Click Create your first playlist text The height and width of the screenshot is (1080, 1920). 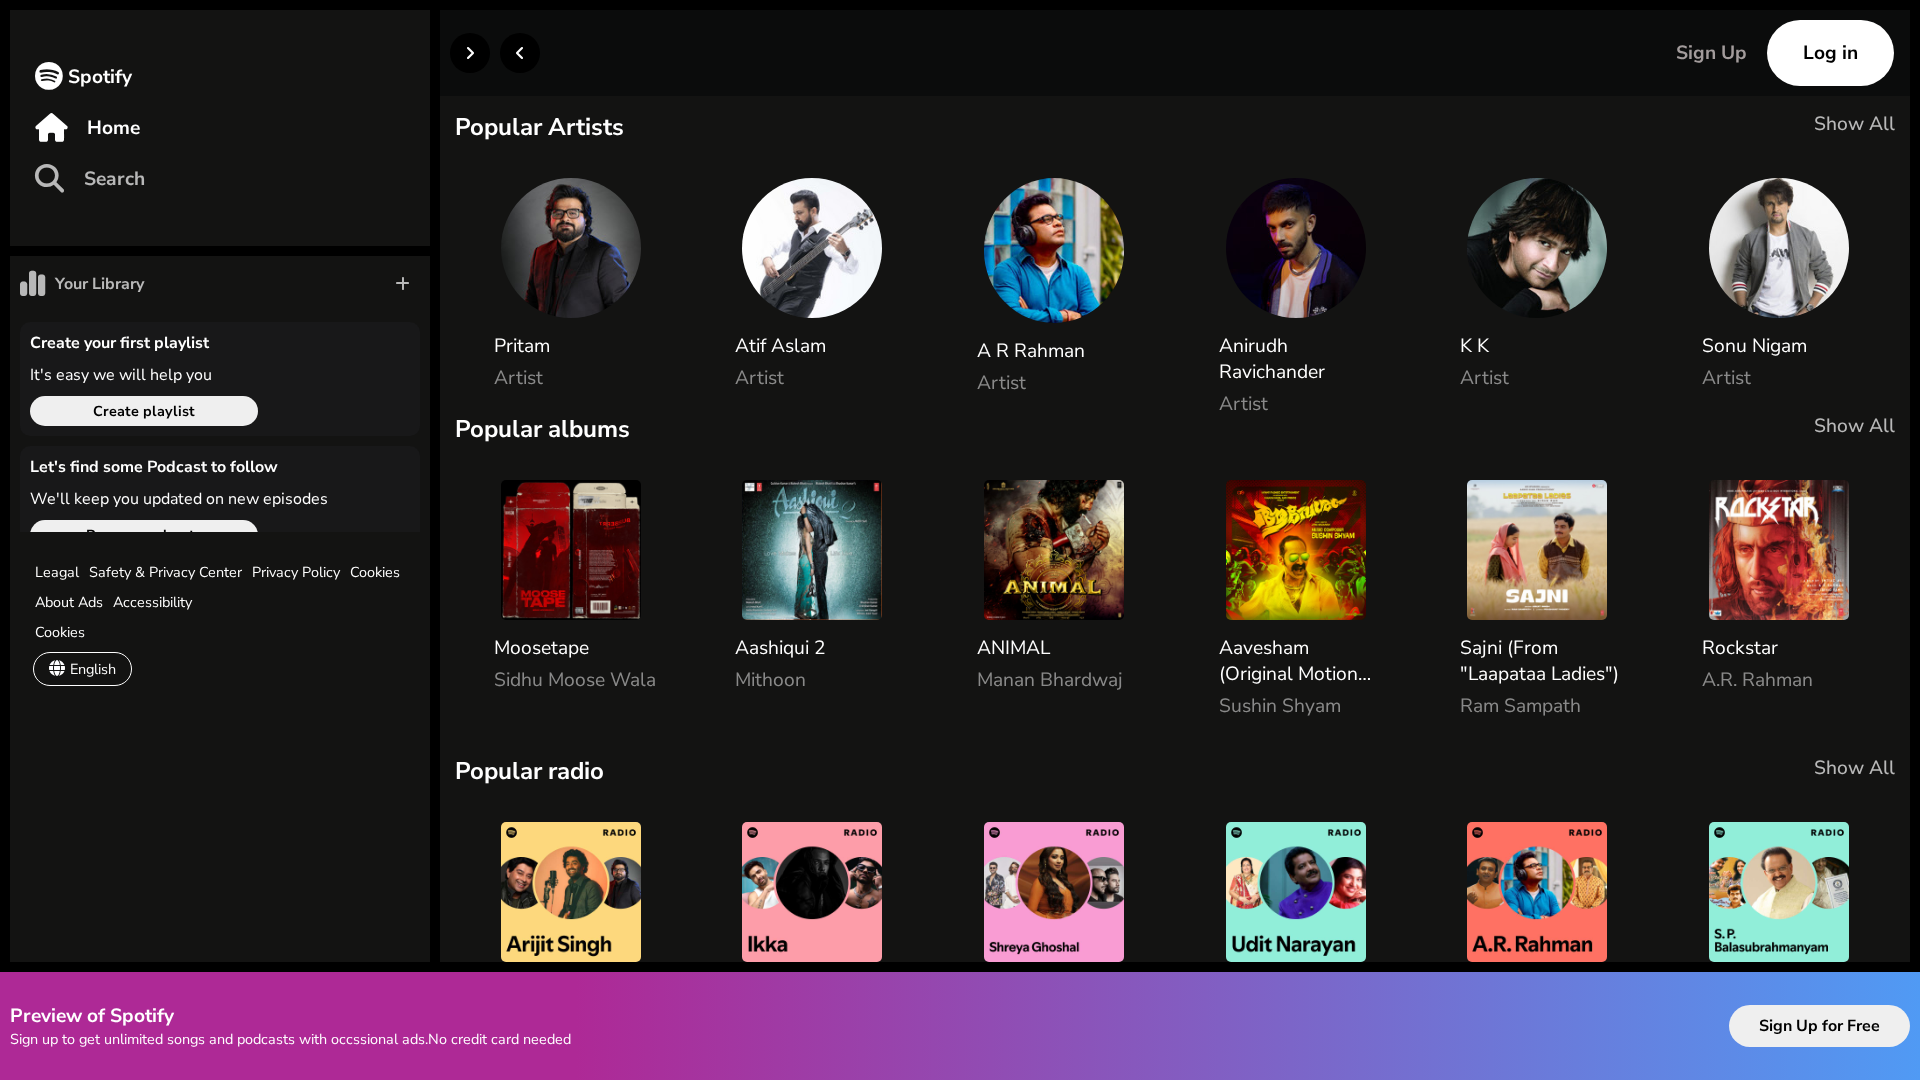pos(119,343)
